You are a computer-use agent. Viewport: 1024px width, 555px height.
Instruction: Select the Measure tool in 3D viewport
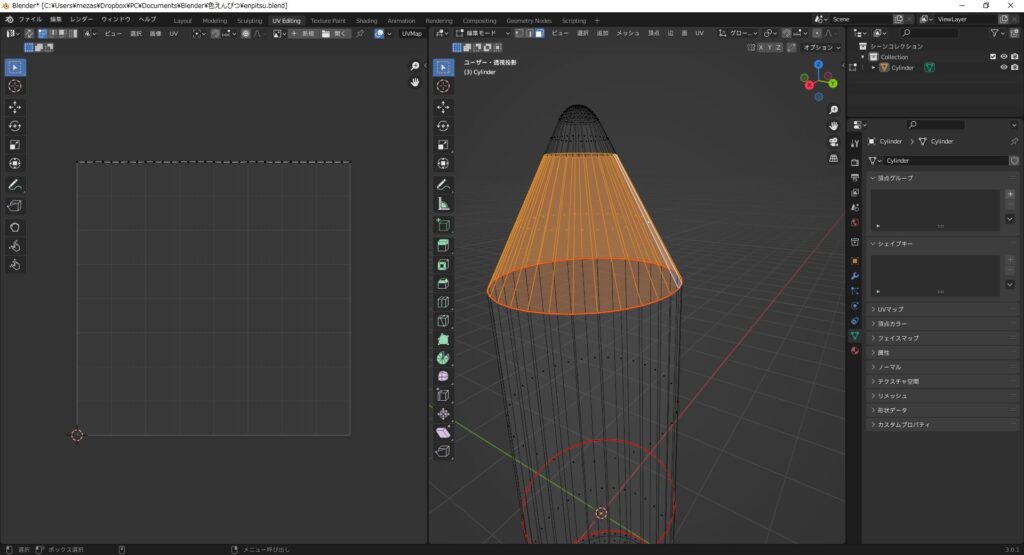[443, 204]
